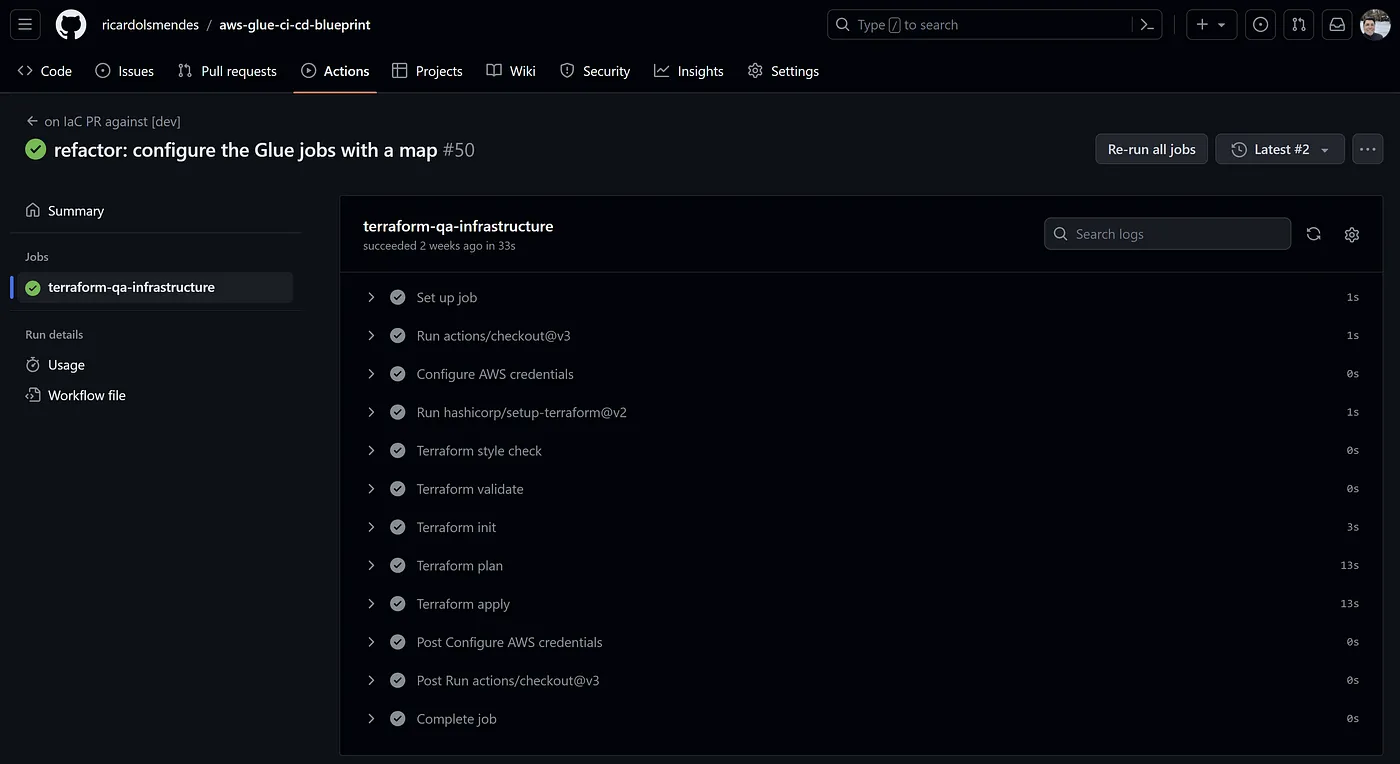Click the Set up job checkmark icon

point(398,297)
